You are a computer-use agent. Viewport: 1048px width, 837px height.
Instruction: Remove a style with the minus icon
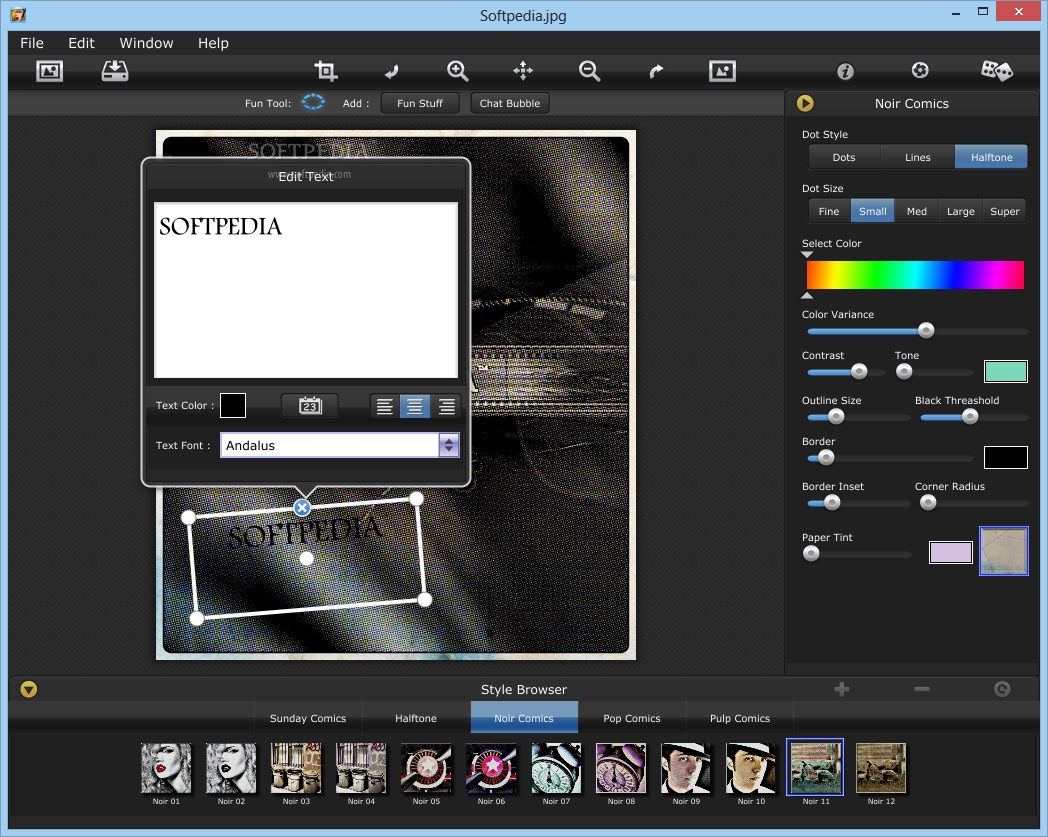[922, 689]
